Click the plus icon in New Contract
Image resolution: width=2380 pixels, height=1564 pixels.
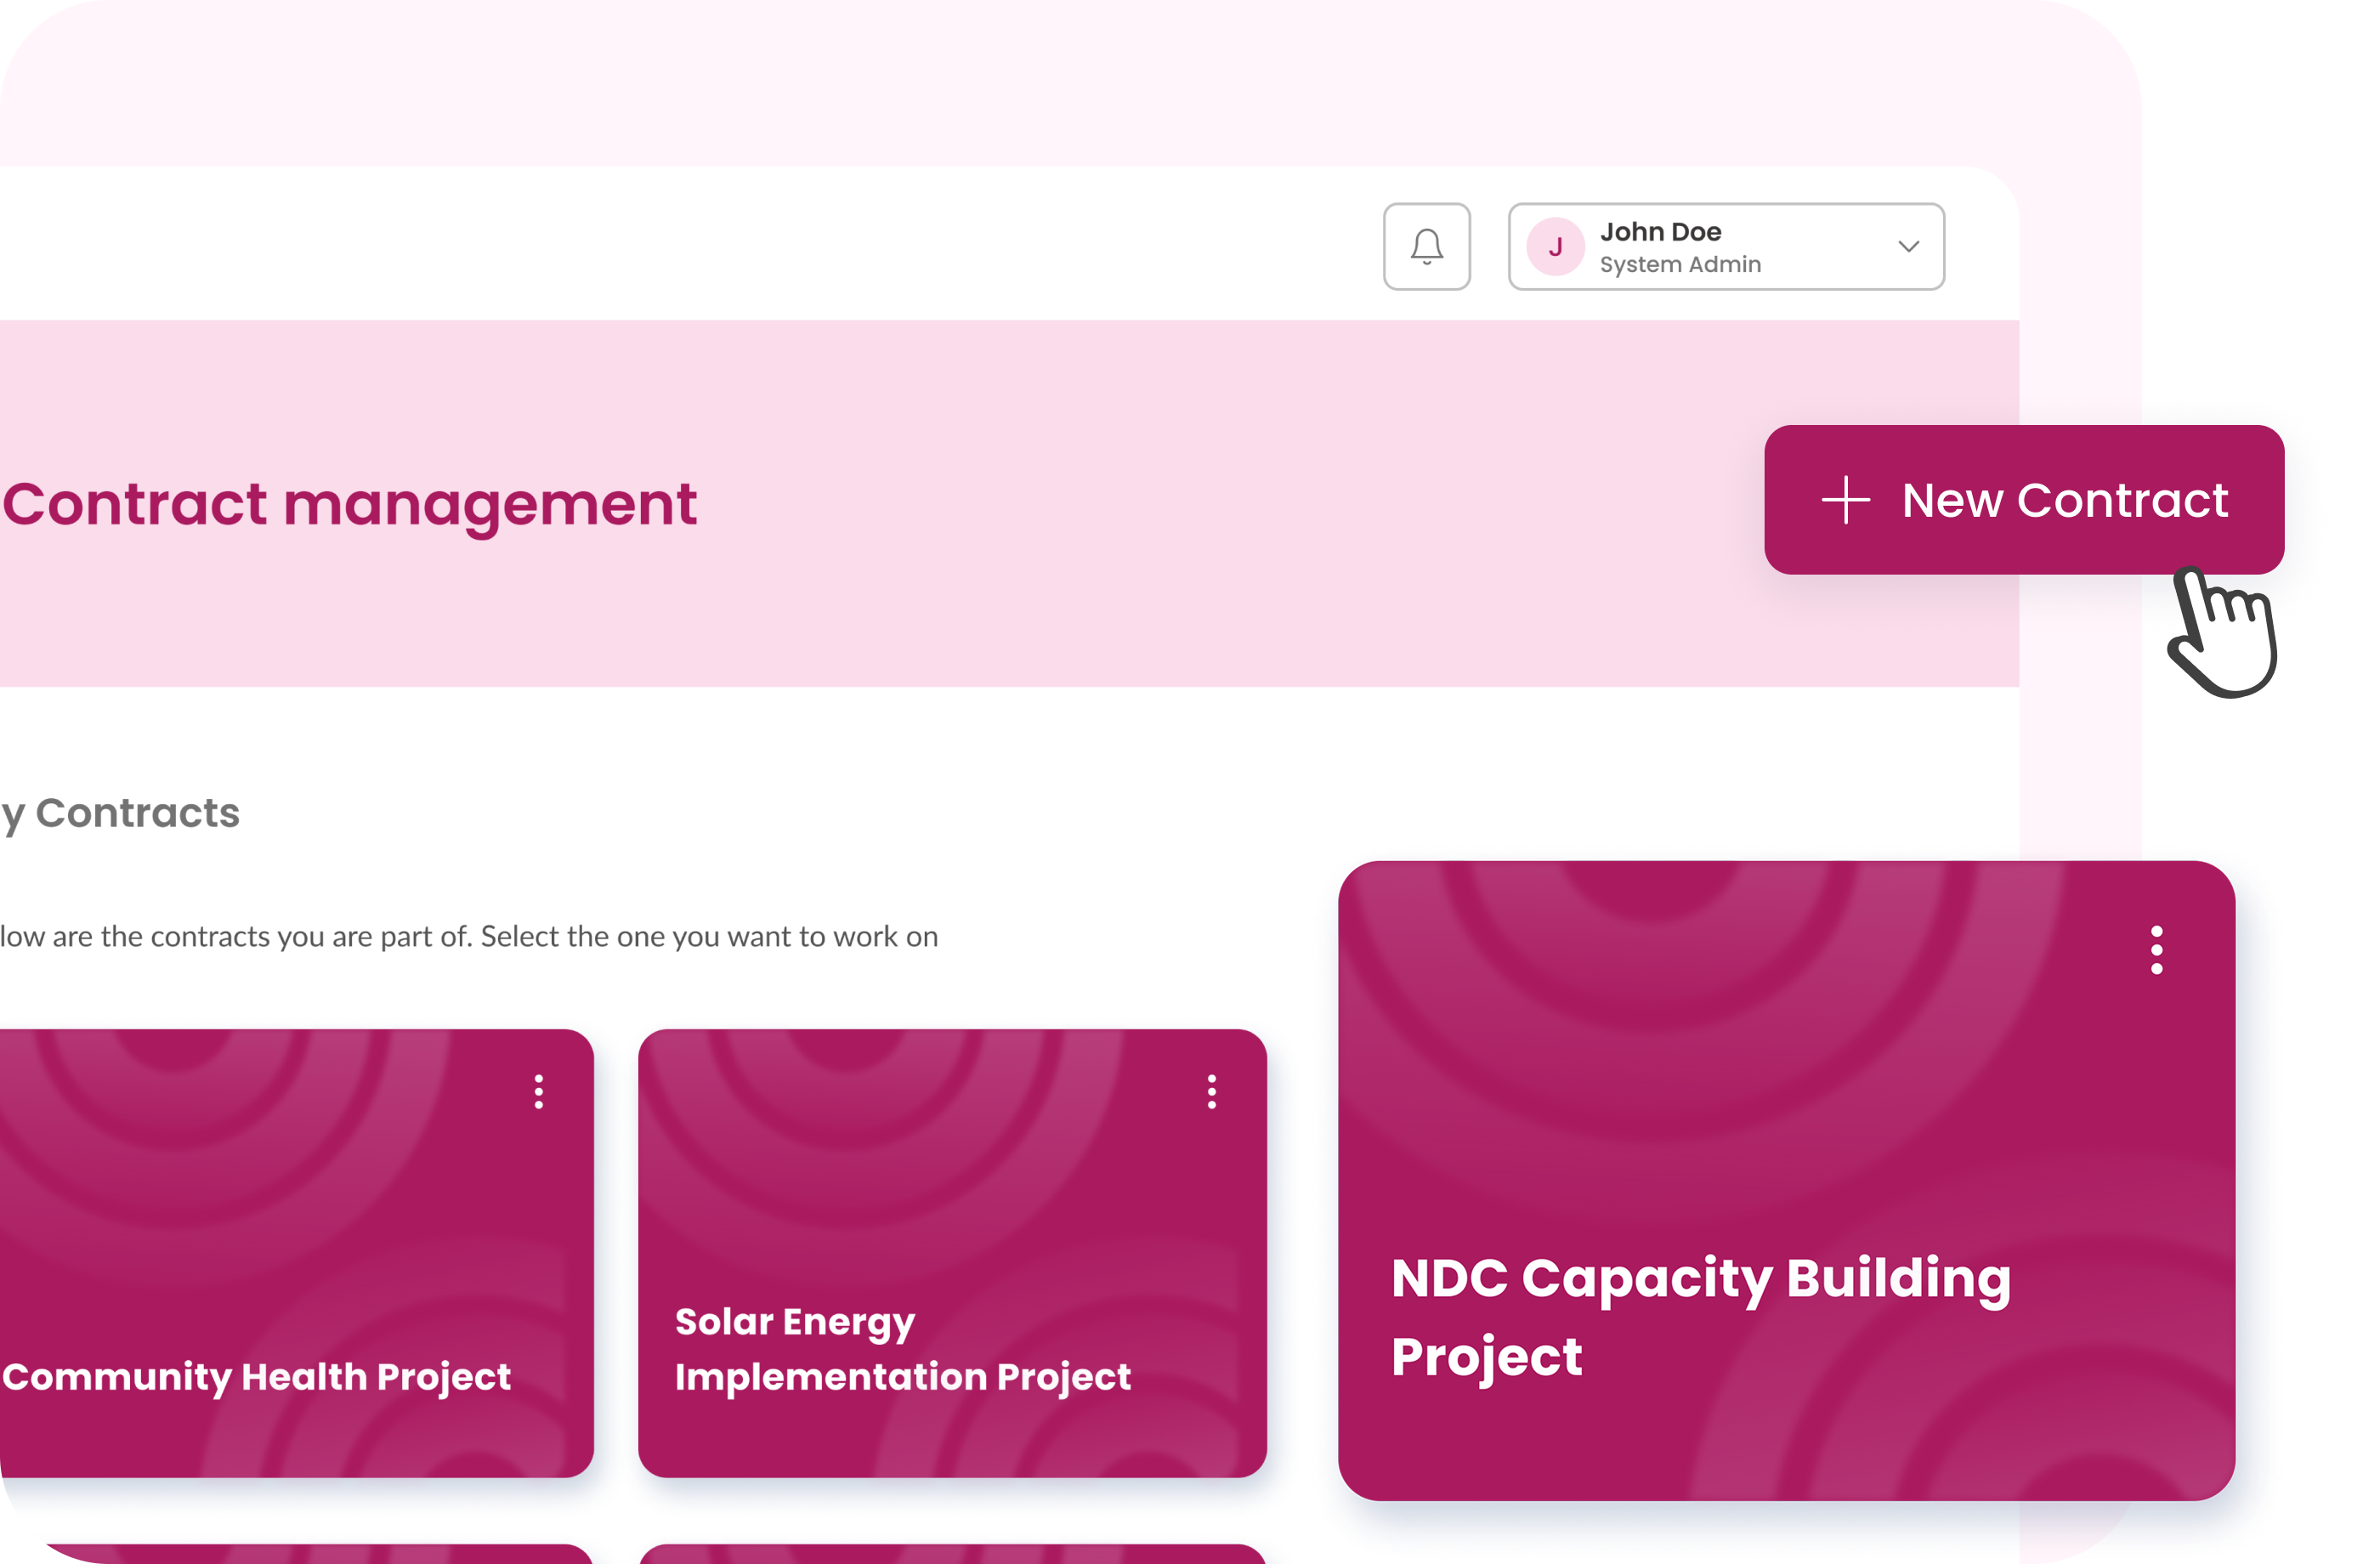pyautogui.click(x=1845, y=499)
